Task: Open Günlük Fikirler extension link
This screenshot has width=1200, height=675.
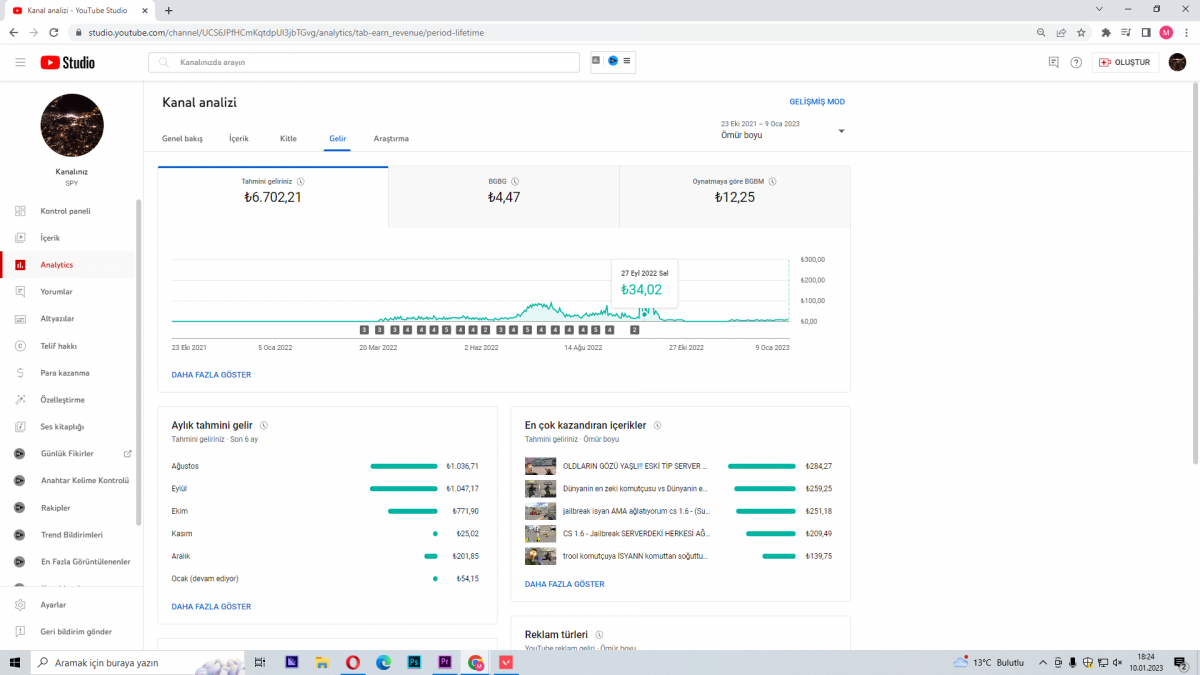Action: pos(67,454)
